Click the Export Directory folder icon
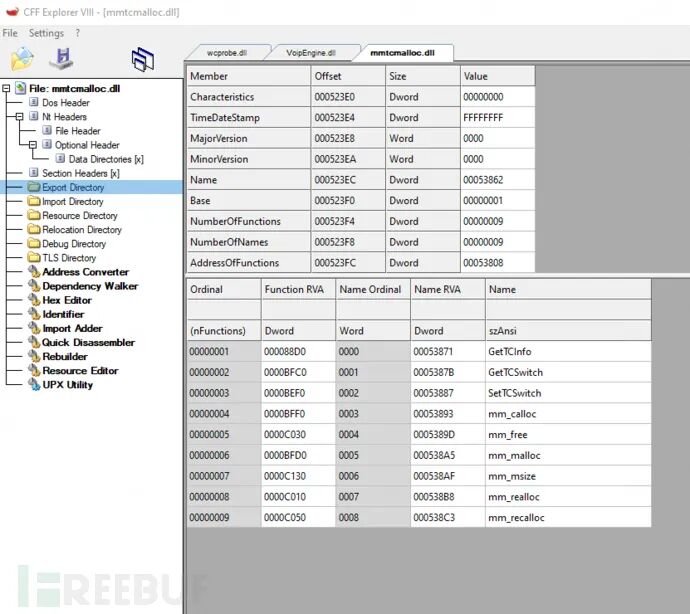The image size is (690, 614). [34, 187]
